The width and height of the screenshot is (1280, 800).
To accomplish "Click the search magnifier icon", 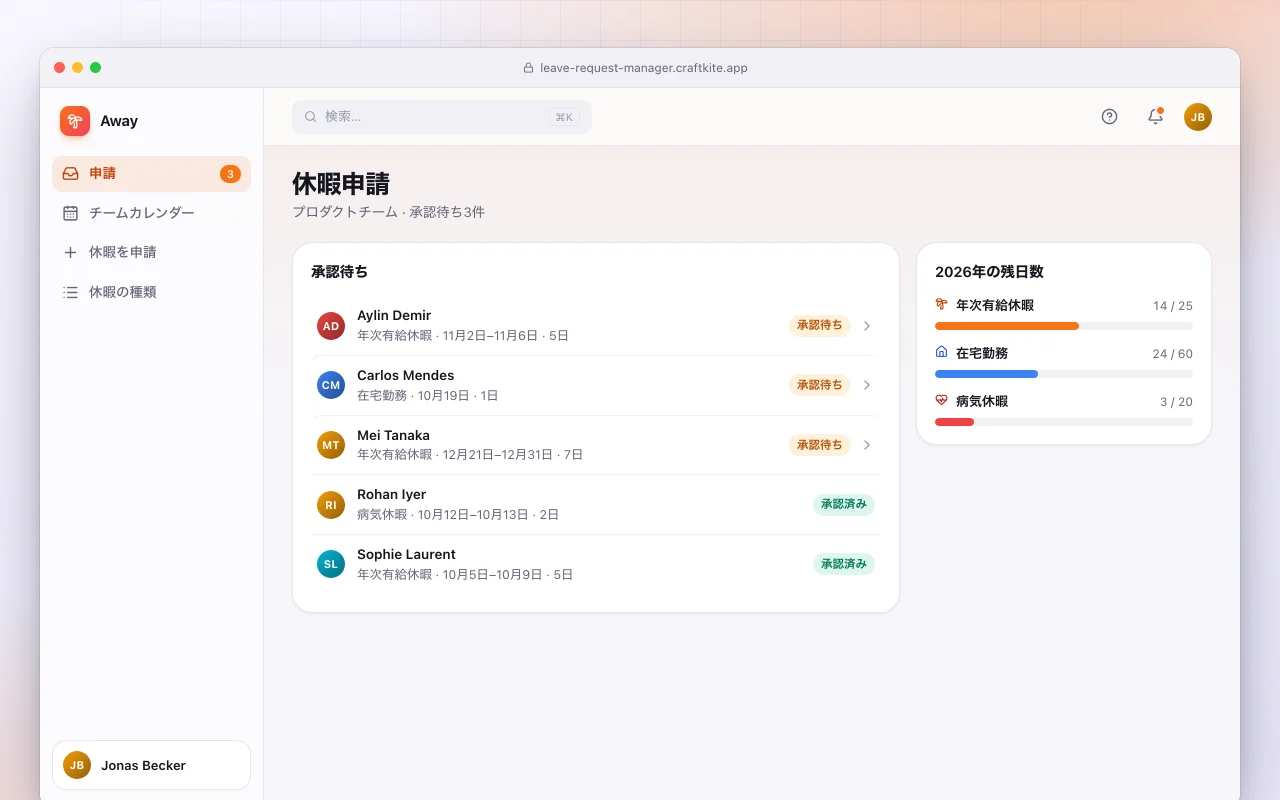I will 311,117.
